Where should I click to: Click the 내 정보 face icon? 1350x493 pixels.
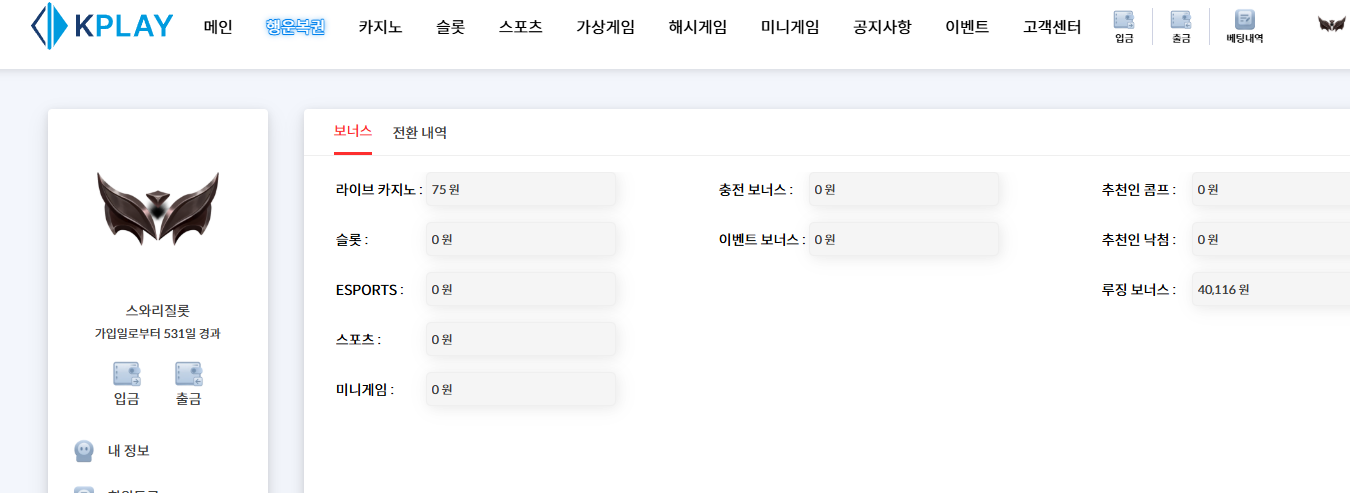(85, 451)
